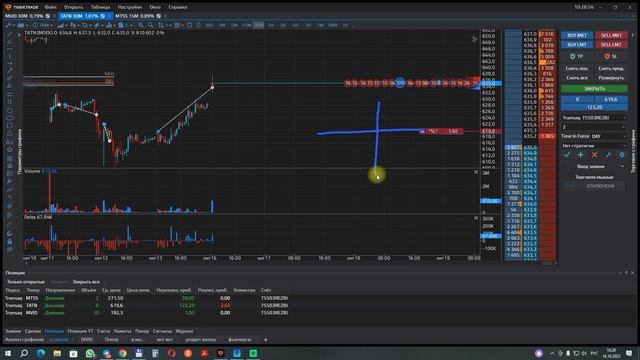This screenshot has height=360, width=640.
Task: Toggle link checkbox on TATN 30M tab
Action: 103,16
